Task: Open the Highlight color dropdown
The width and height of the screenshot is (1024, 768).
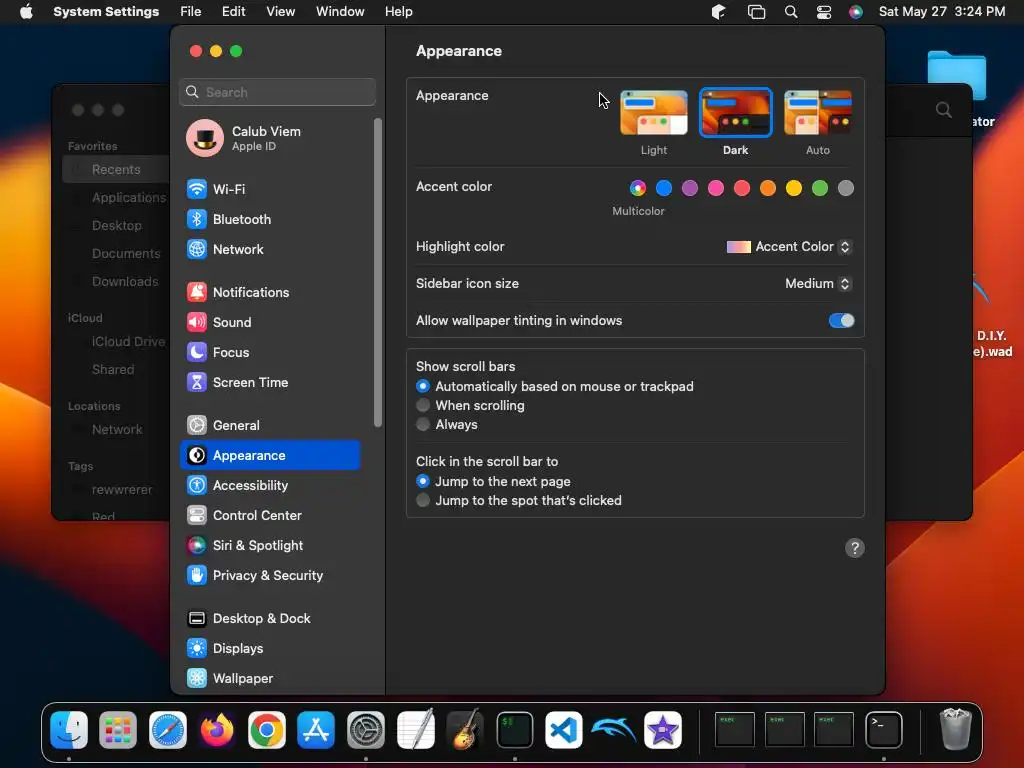Action: [789, 247]
